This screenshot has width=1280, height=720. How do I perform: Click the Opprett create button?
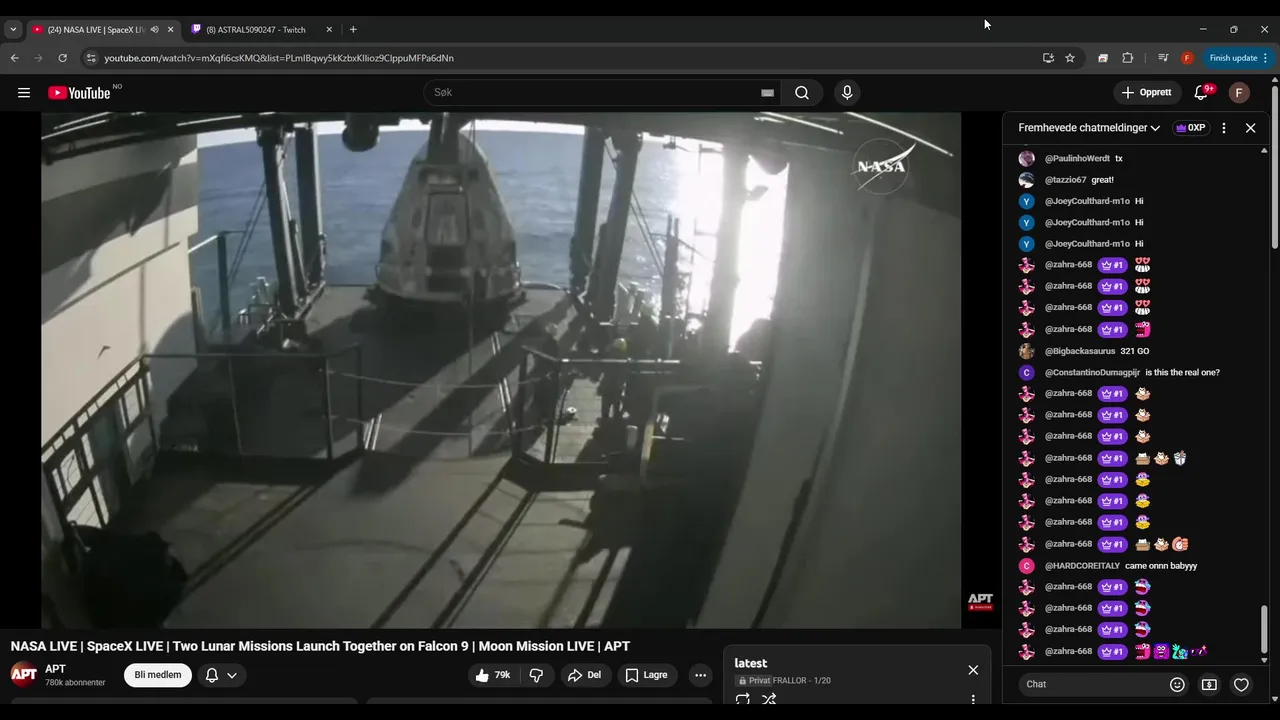click(1147, 93)
